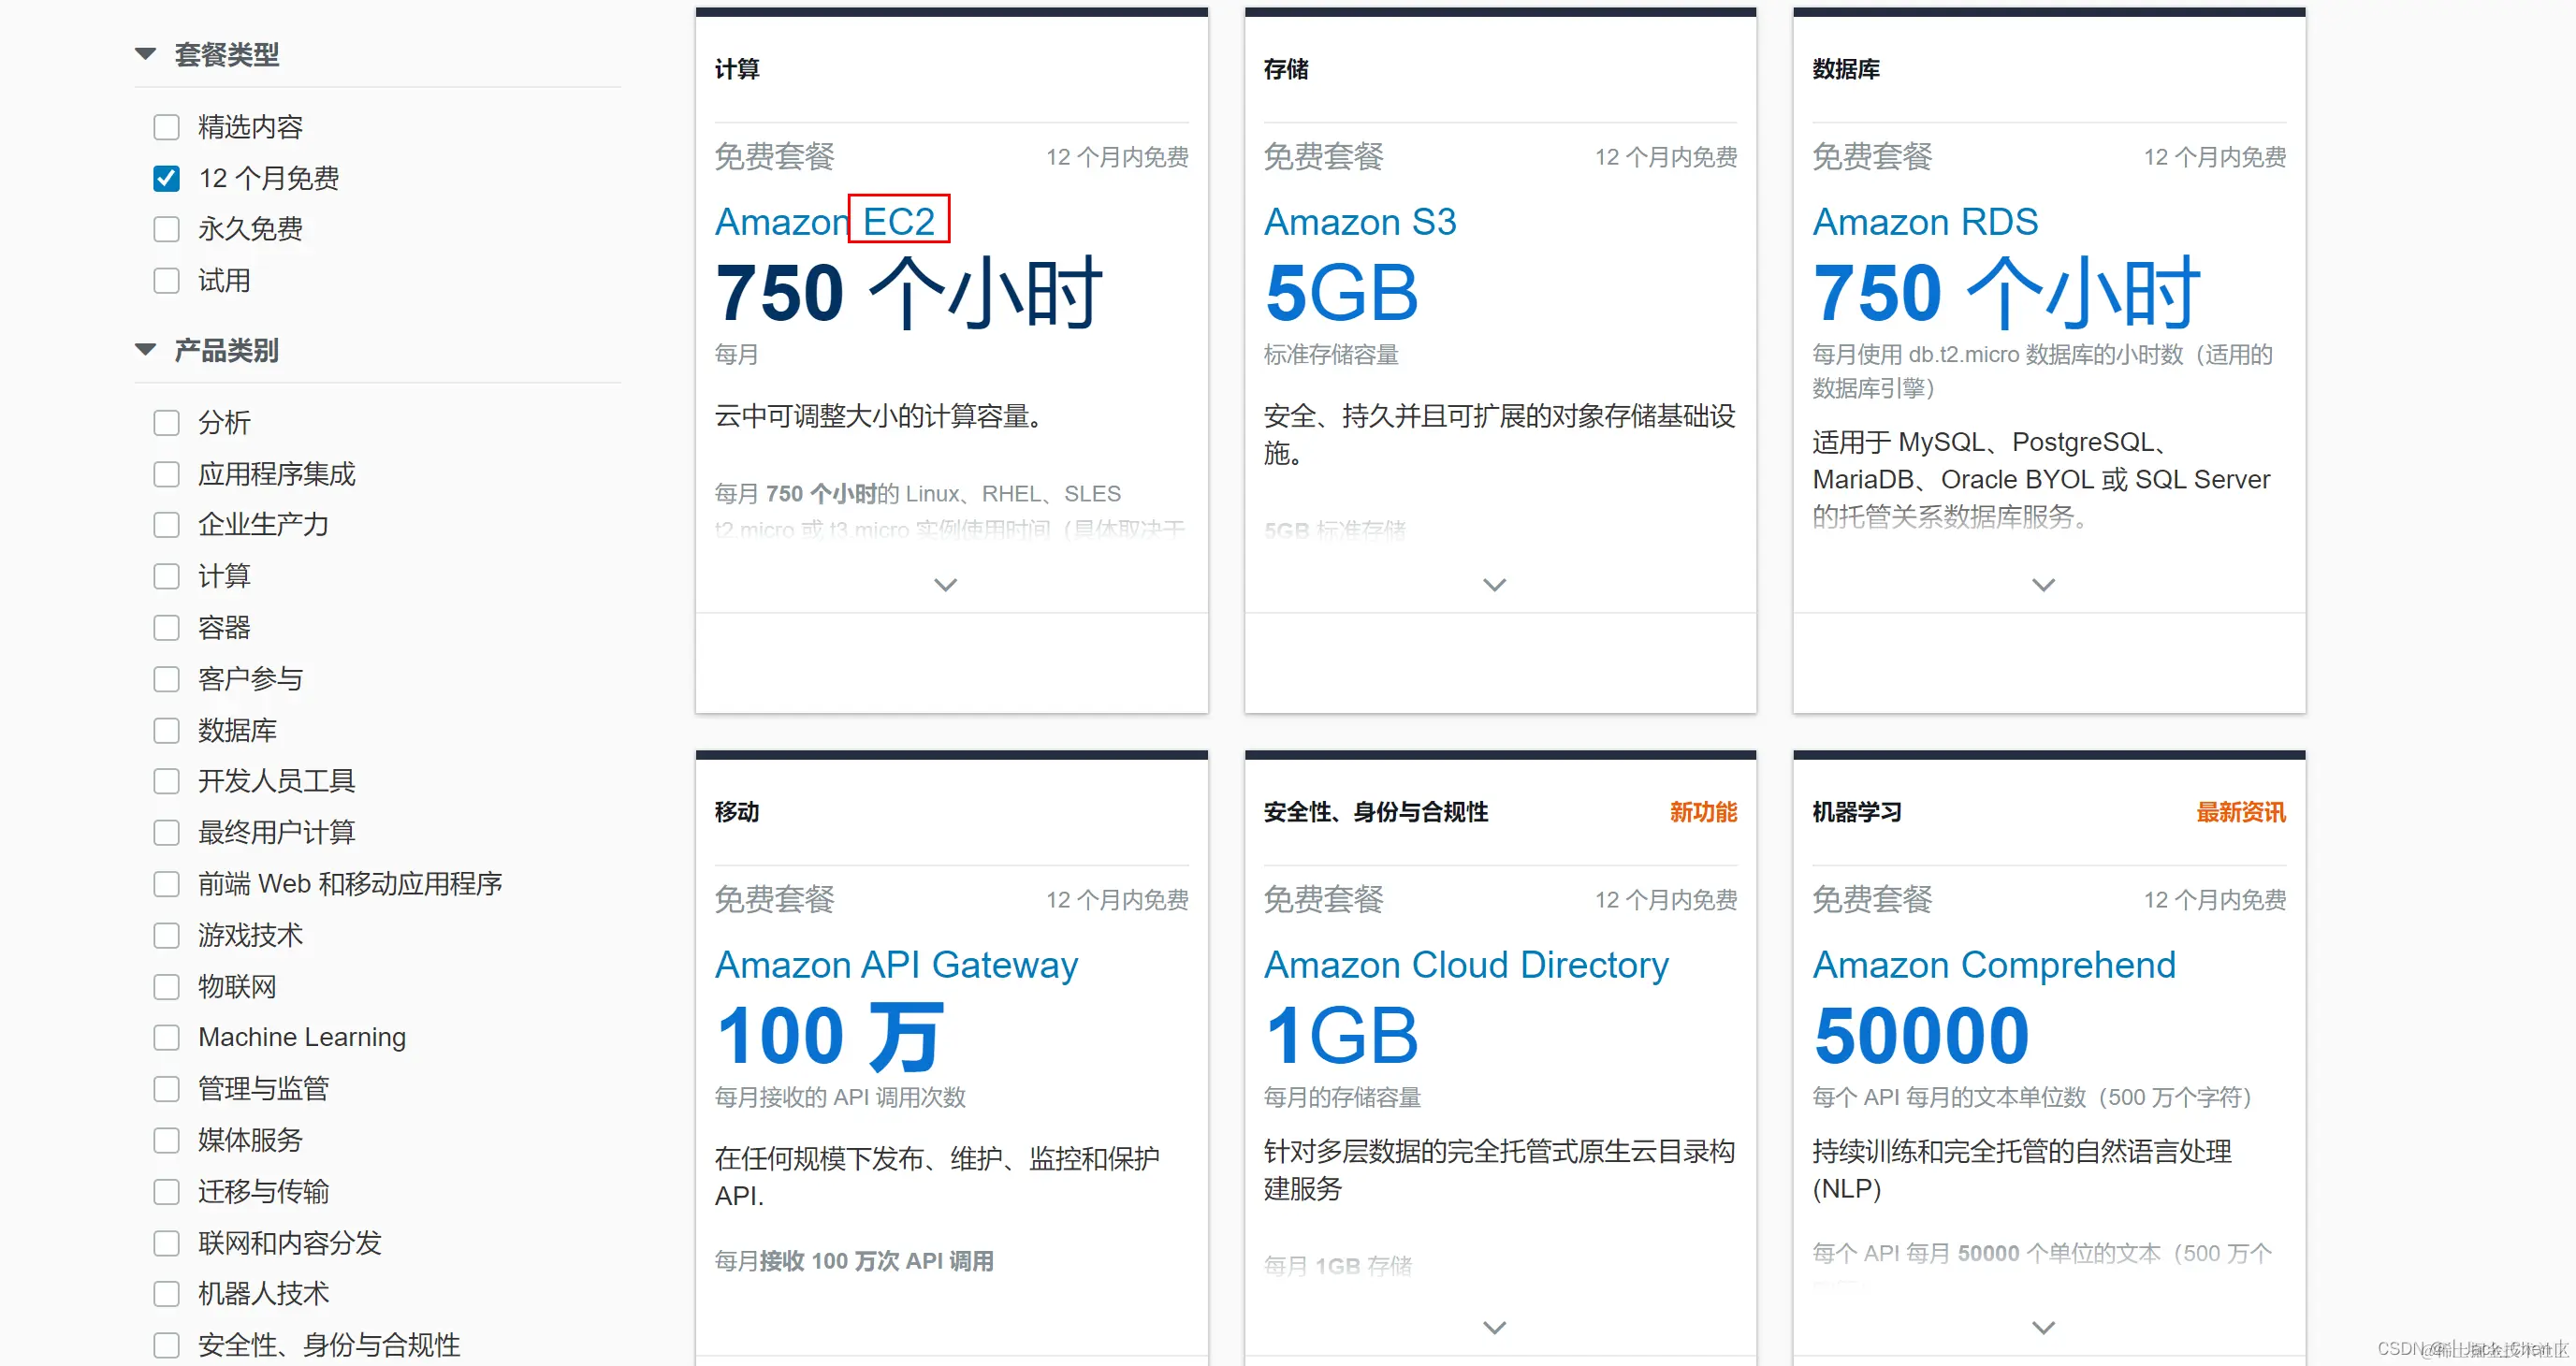Click the 50000 text on Comprehend card
The image size is (2576, 1366).
(1921, 1036)
